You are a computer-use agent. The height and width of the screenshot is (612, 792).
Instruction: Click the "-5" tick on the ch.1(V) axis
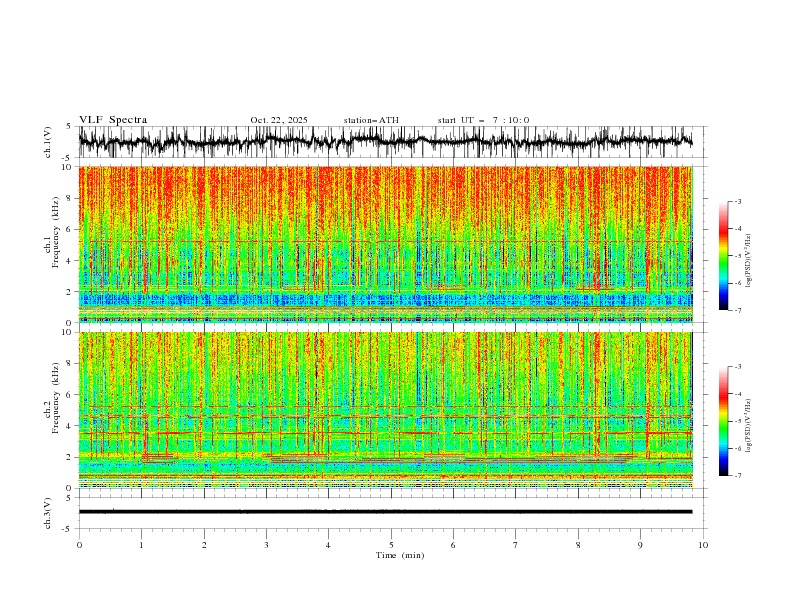point(67,158)
